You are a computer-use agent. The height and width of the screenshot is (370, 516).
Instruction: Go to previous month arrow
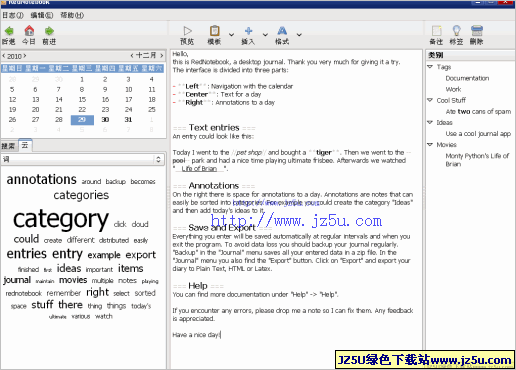point(132,55)
